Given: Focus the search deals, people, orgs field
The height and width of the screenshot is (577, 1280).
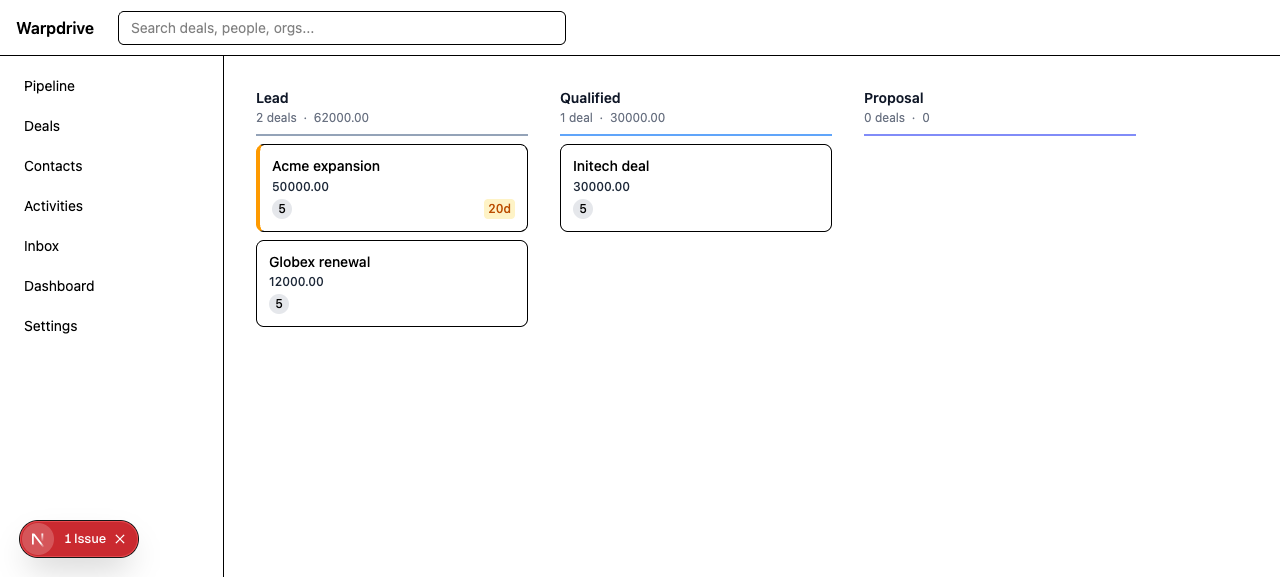Looking at the screenshot, I should click(342, 28).
